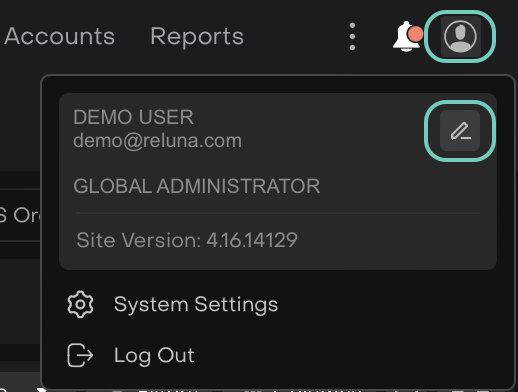Choose the Log Out text entry
The height and width of the screenshot is (392, 518).
click(x=154, y=355)
